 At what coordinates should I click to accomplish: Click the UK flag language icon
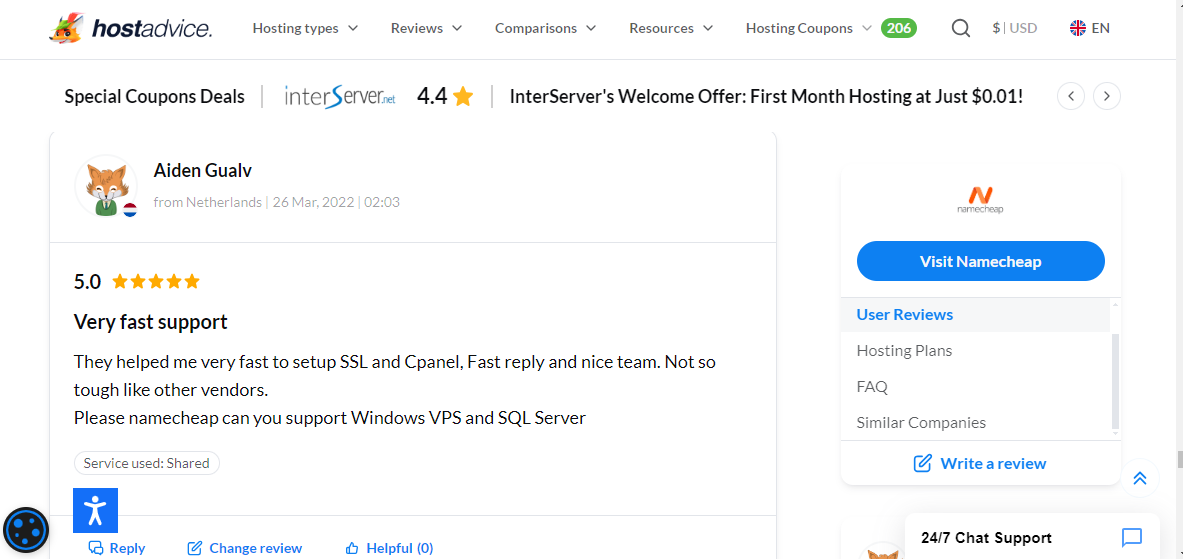(1077, 29)
